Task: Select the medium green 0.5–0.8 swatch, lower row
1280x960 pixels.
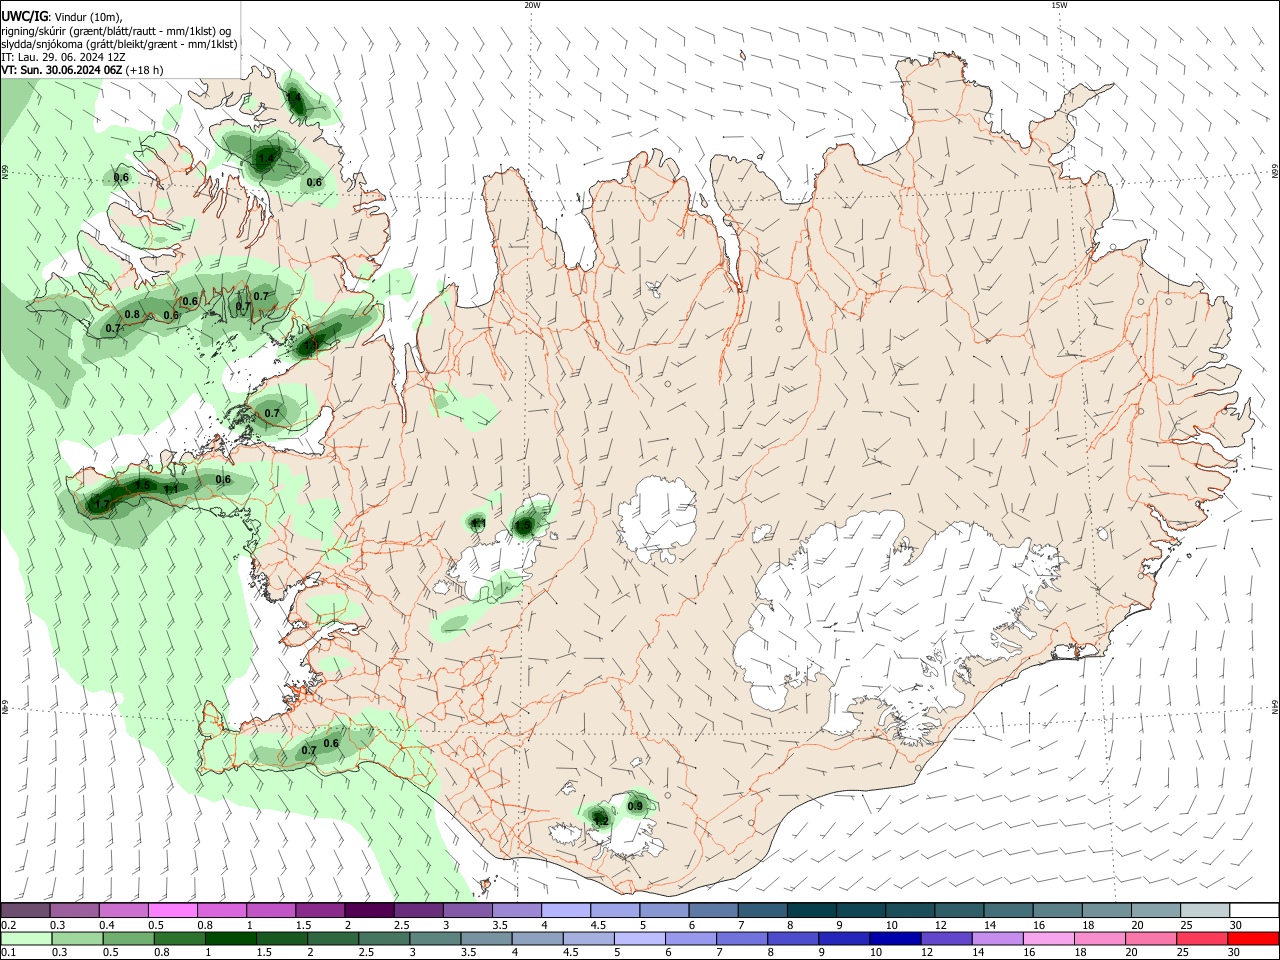Action: point(128,938)
